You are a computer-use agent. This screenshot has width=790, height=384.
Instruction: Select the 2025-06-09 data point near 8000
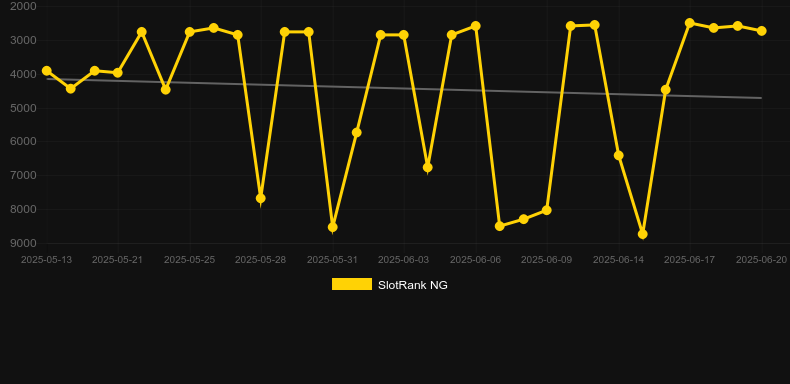pos(547,210)
